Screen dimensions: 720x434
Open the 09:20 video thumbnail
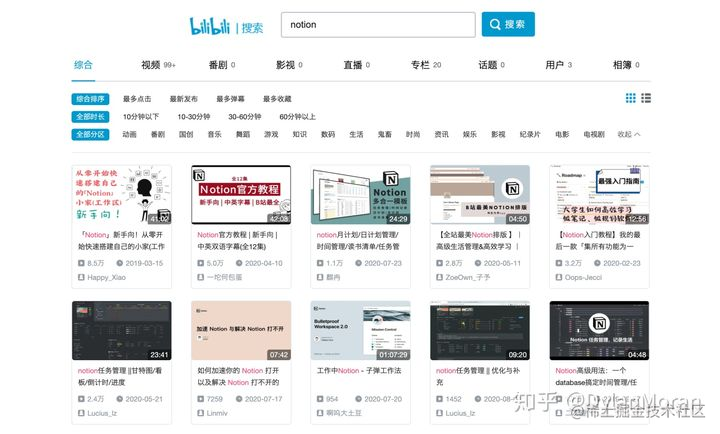click(x=480, y=331)
